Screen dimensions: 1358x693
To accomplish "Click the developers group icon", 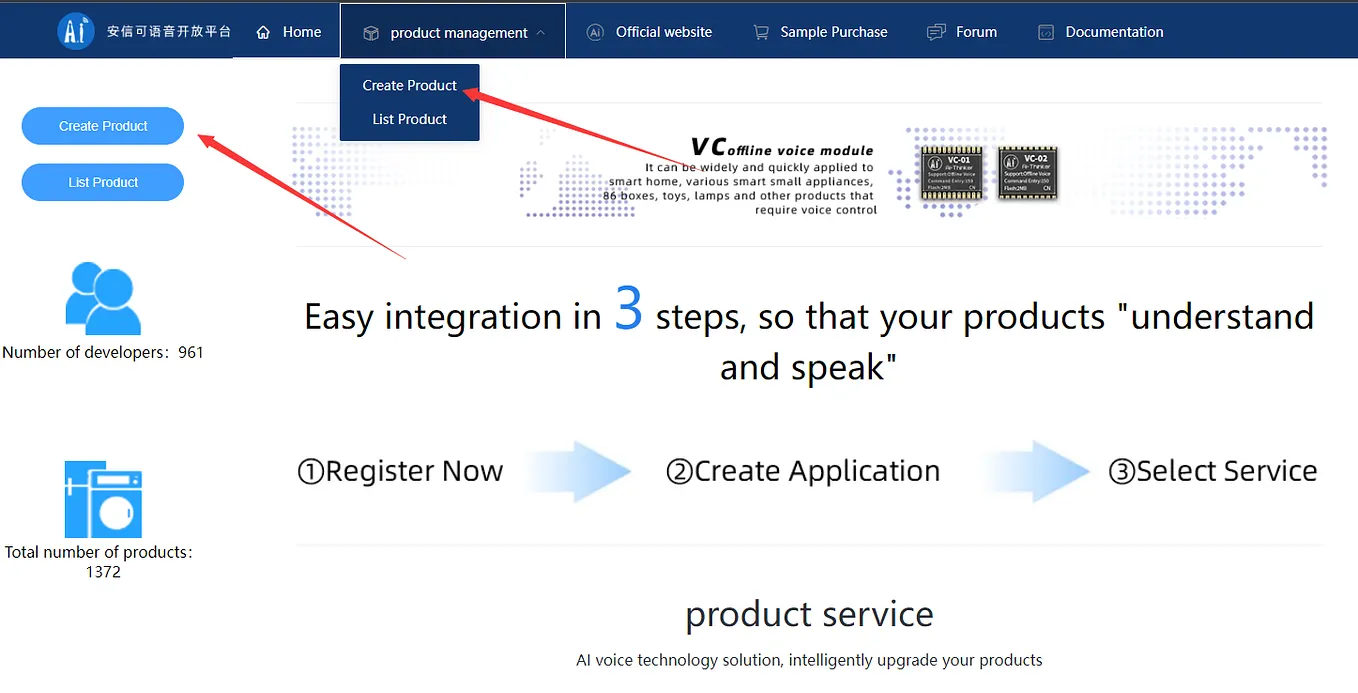I will click(101, 297).
